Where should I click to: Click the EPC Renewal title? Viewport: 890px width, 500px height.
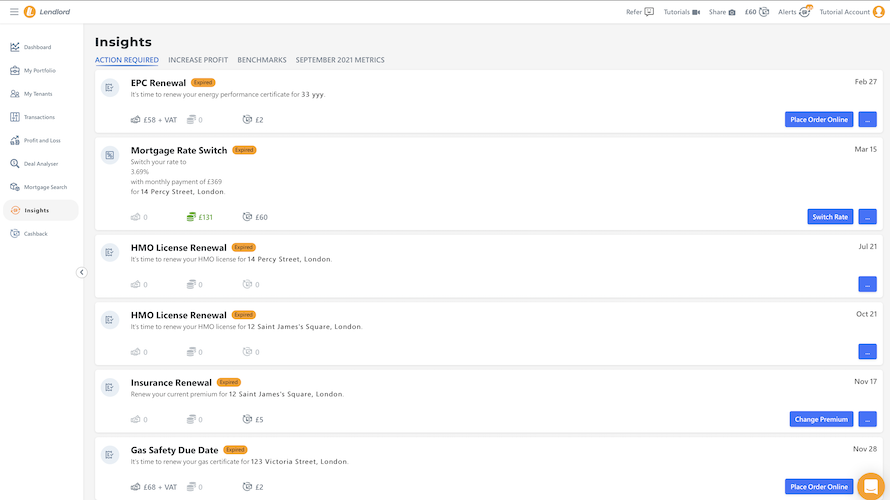158,83
